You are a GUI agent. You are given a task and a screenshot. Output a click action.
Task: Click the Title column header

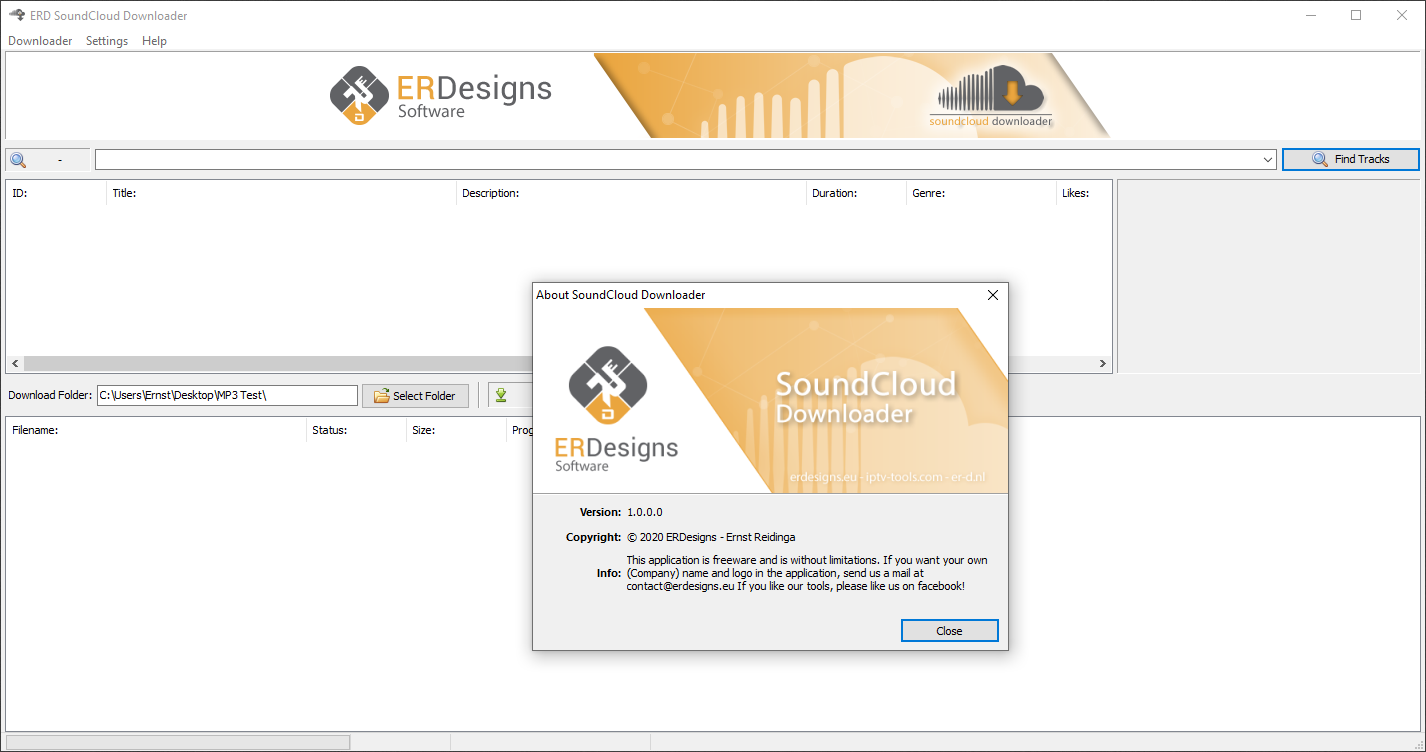click(x=281, y=193)
